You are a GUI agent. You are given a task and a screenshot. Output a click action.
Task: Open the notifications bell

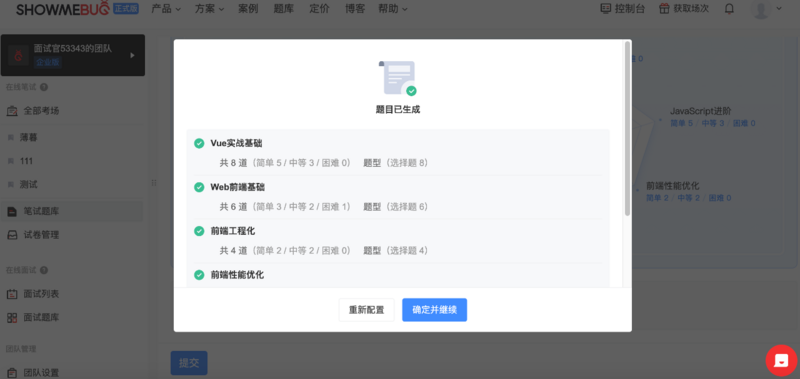click(730, 9)
